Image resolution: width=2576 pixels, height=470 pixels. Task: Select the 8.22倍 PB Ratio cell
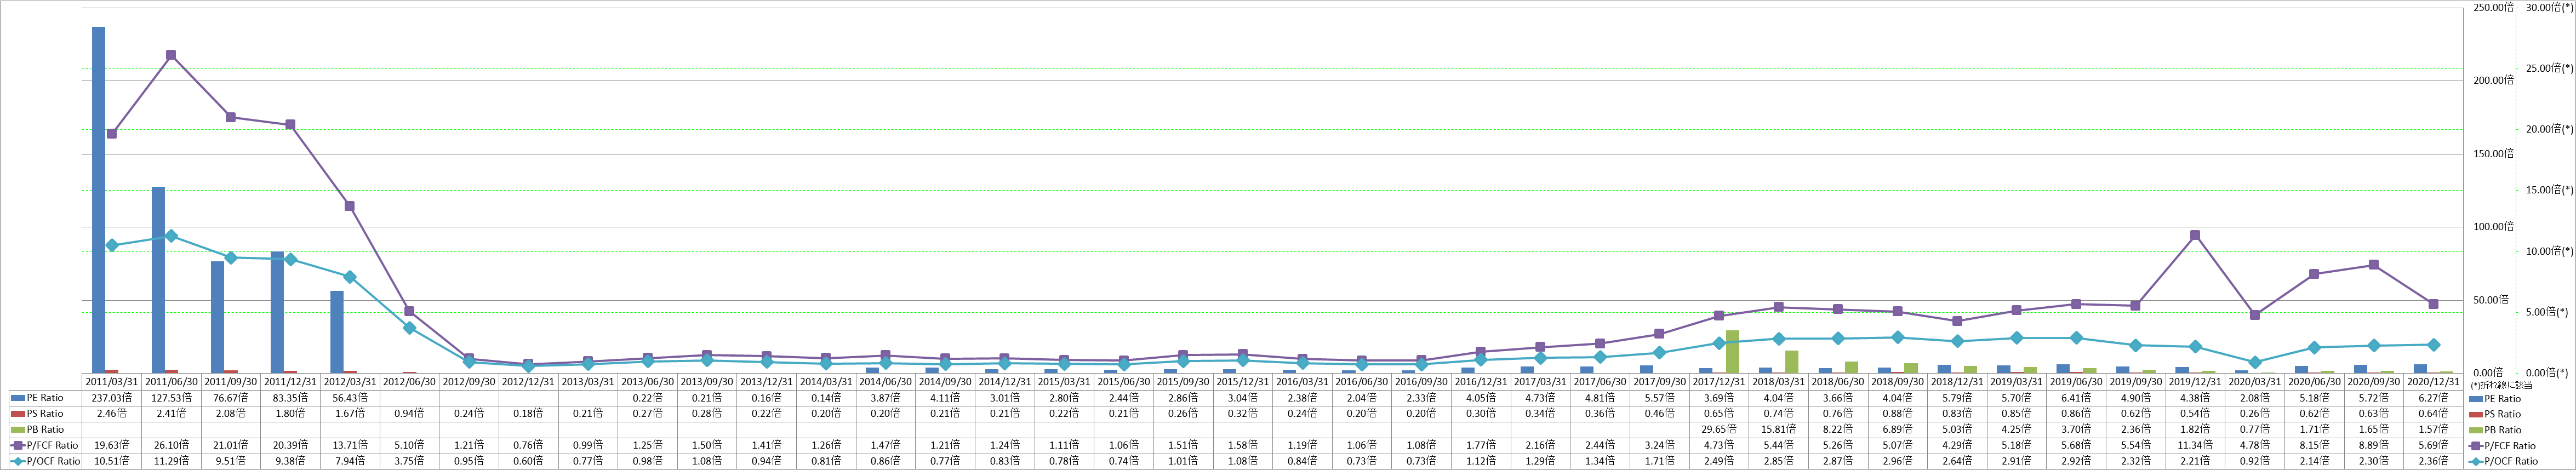tap(1838, 430)
